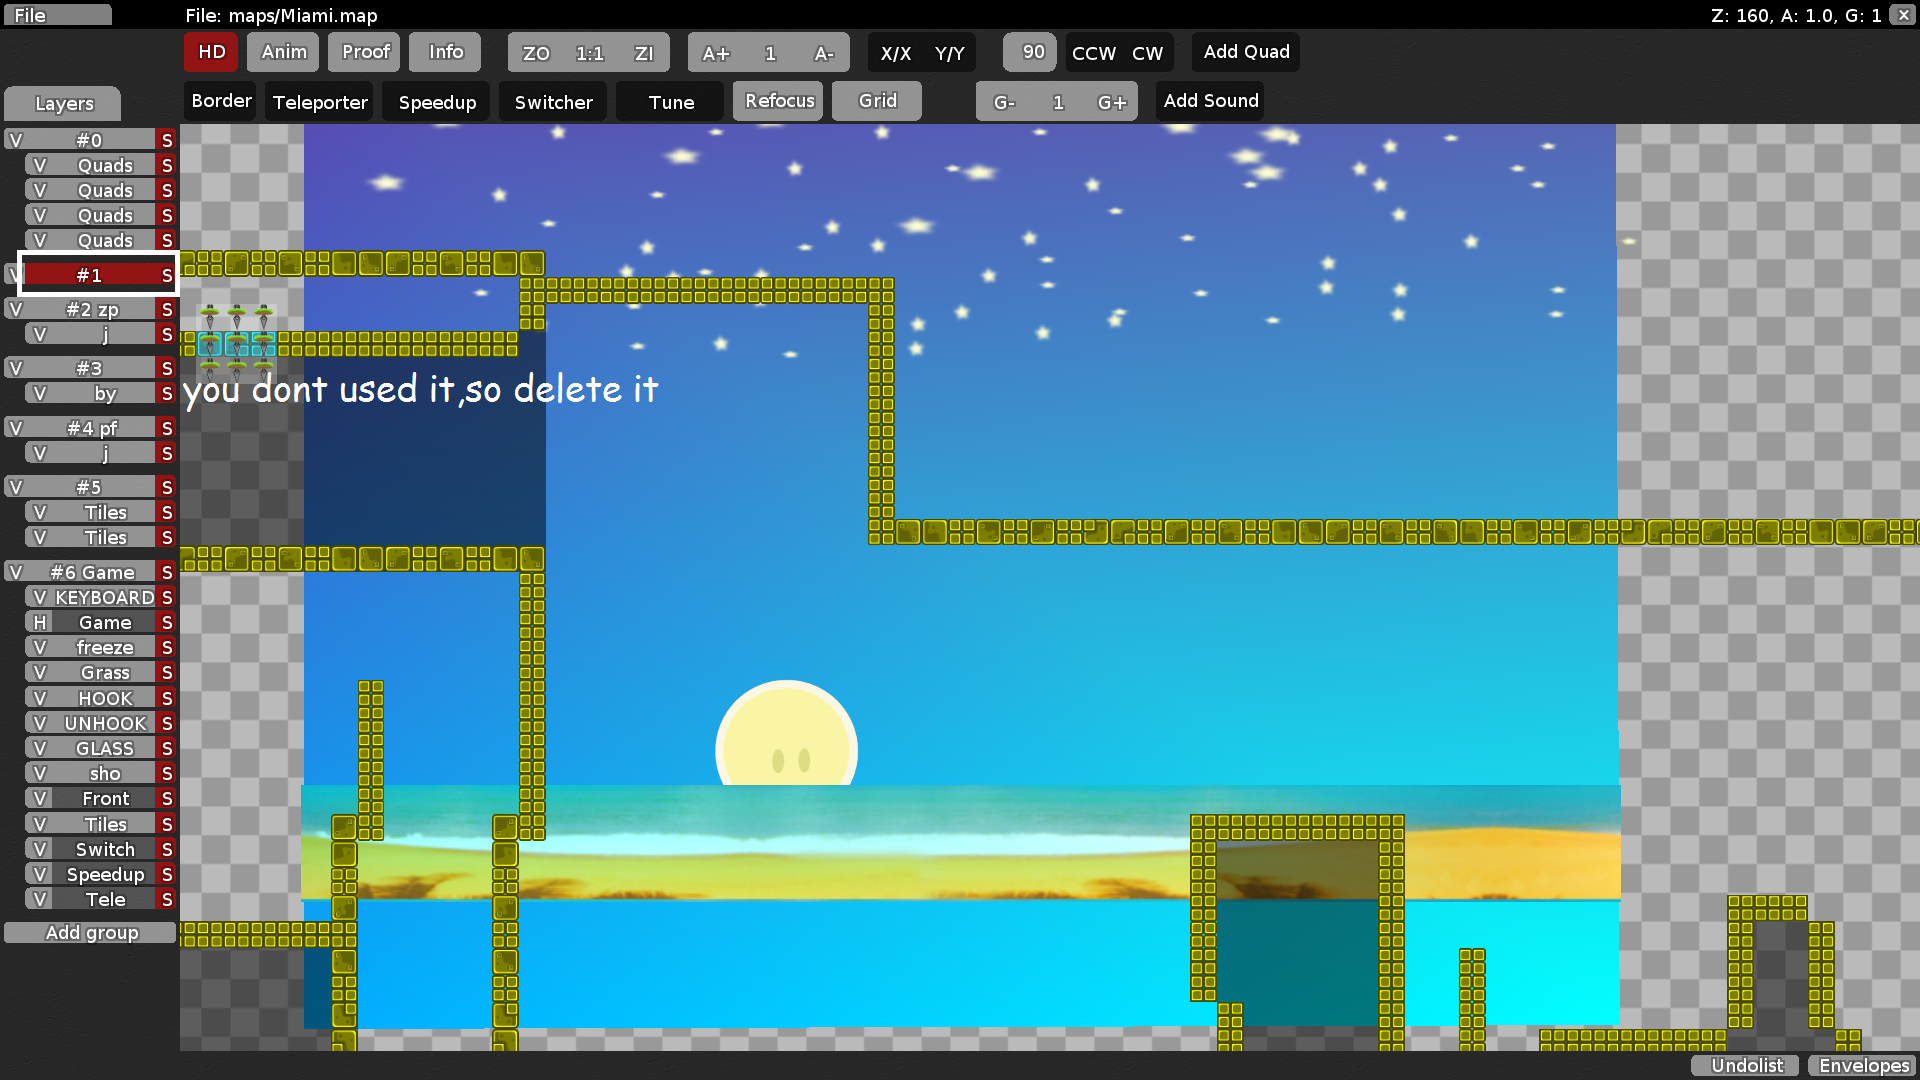1920x1080 pixels.
Task: Collapse group #5 with Tiles layers
Action: (89, 487)
